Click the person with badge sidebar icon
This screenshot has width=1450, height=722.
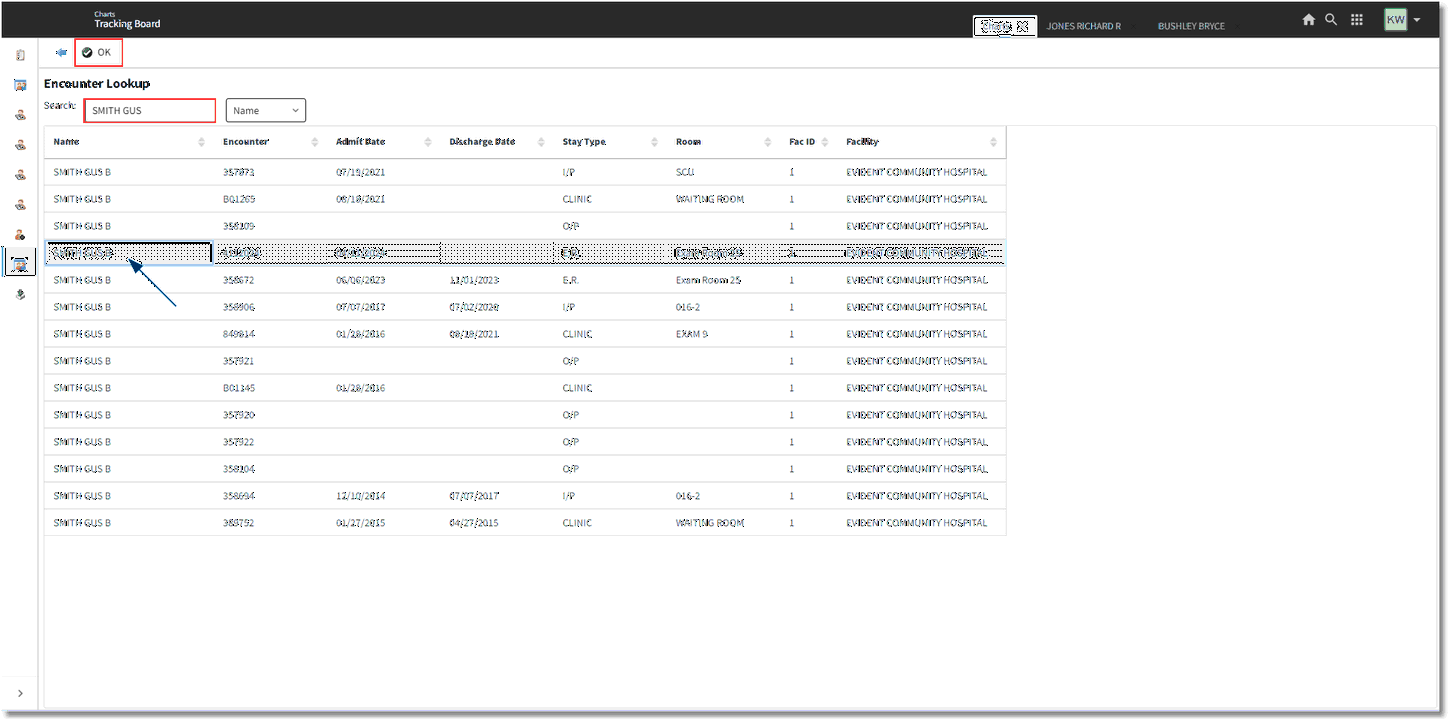[x=20, y=234]
